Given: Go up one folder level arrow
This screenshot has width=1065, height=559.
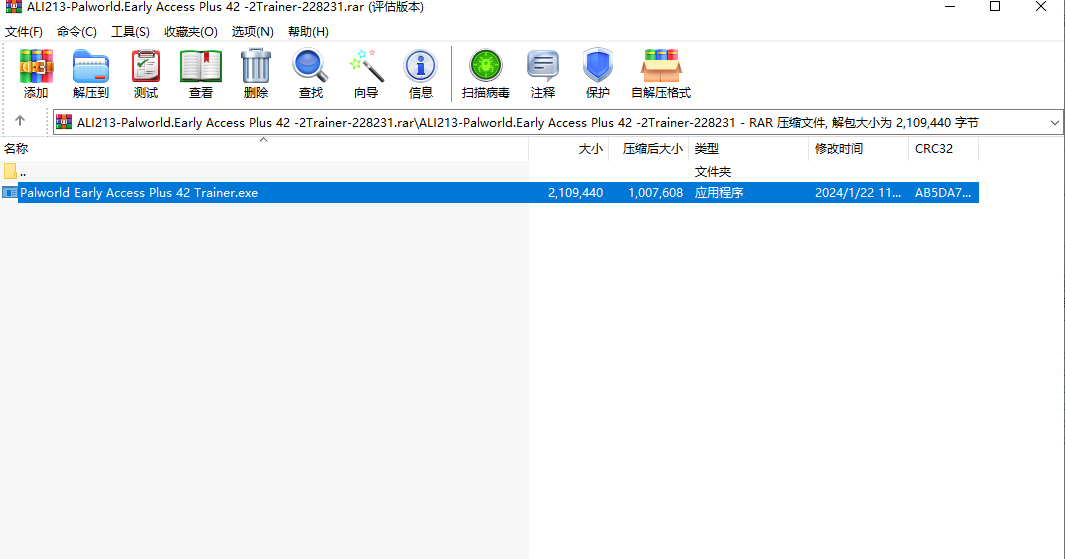Looking at the screenshot, I should pos(20,121).
